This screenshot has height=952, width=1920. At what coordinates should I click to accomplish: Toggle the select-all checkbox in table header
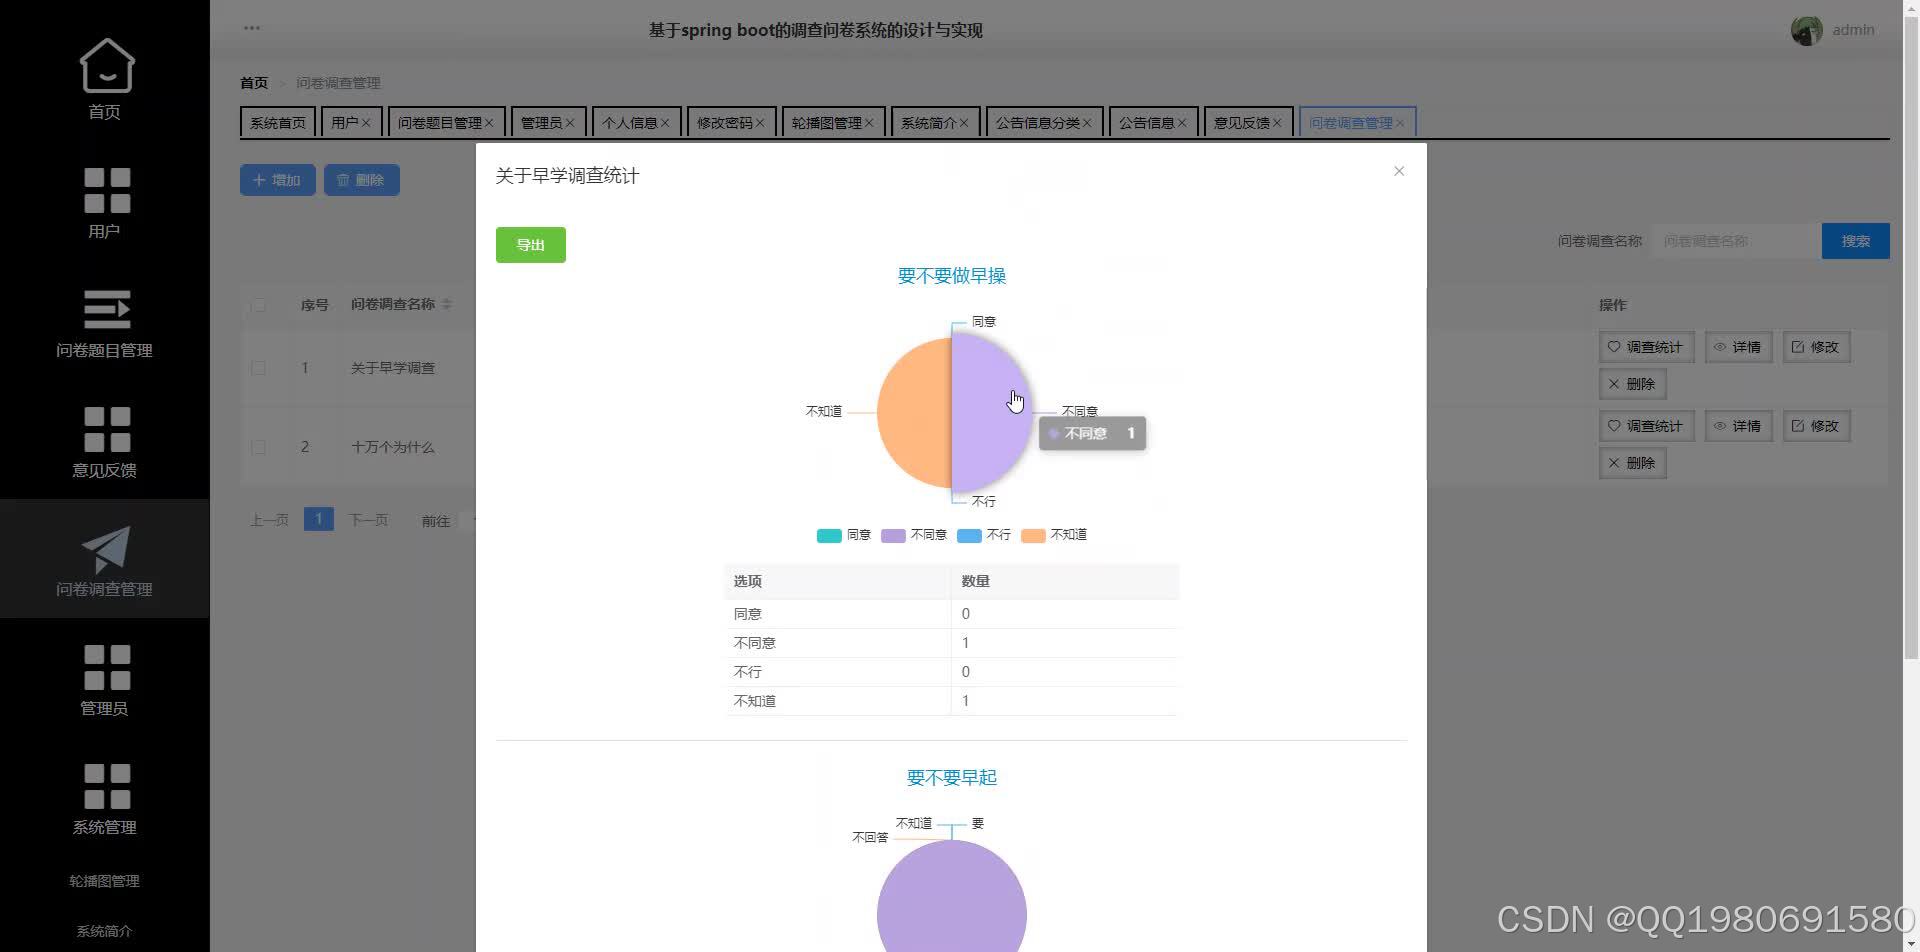click(x=258, y=305)
